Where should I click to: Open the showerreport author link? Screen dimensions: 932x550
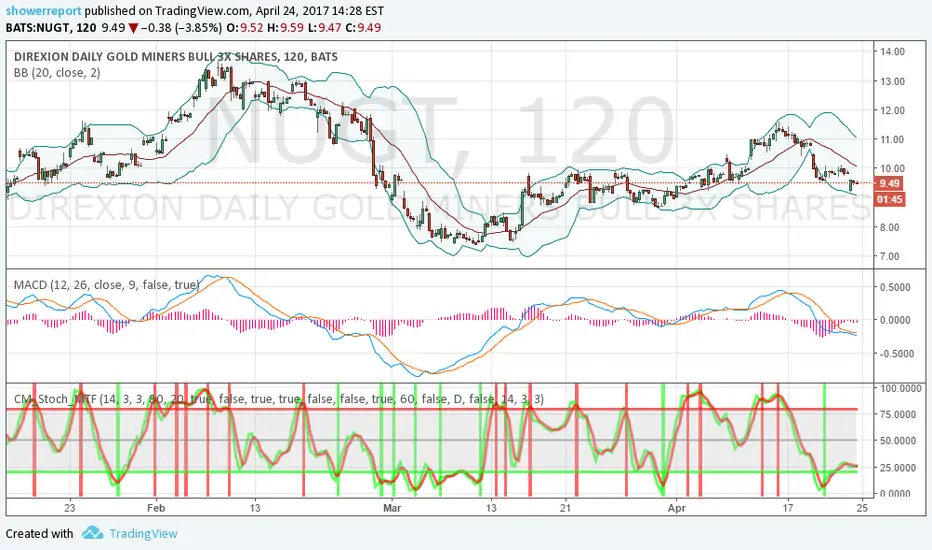point(44,11)
